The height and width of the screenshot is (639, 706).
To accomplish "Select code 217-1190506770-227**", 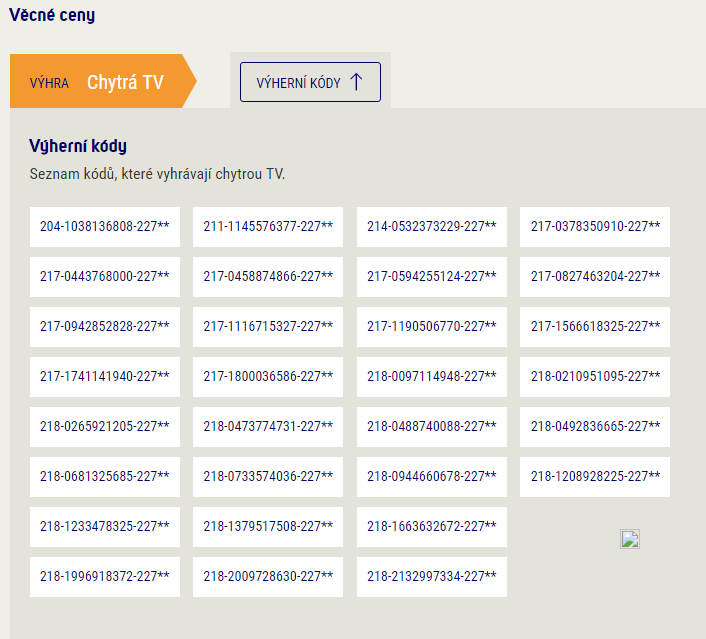I will tap(432, 327).
